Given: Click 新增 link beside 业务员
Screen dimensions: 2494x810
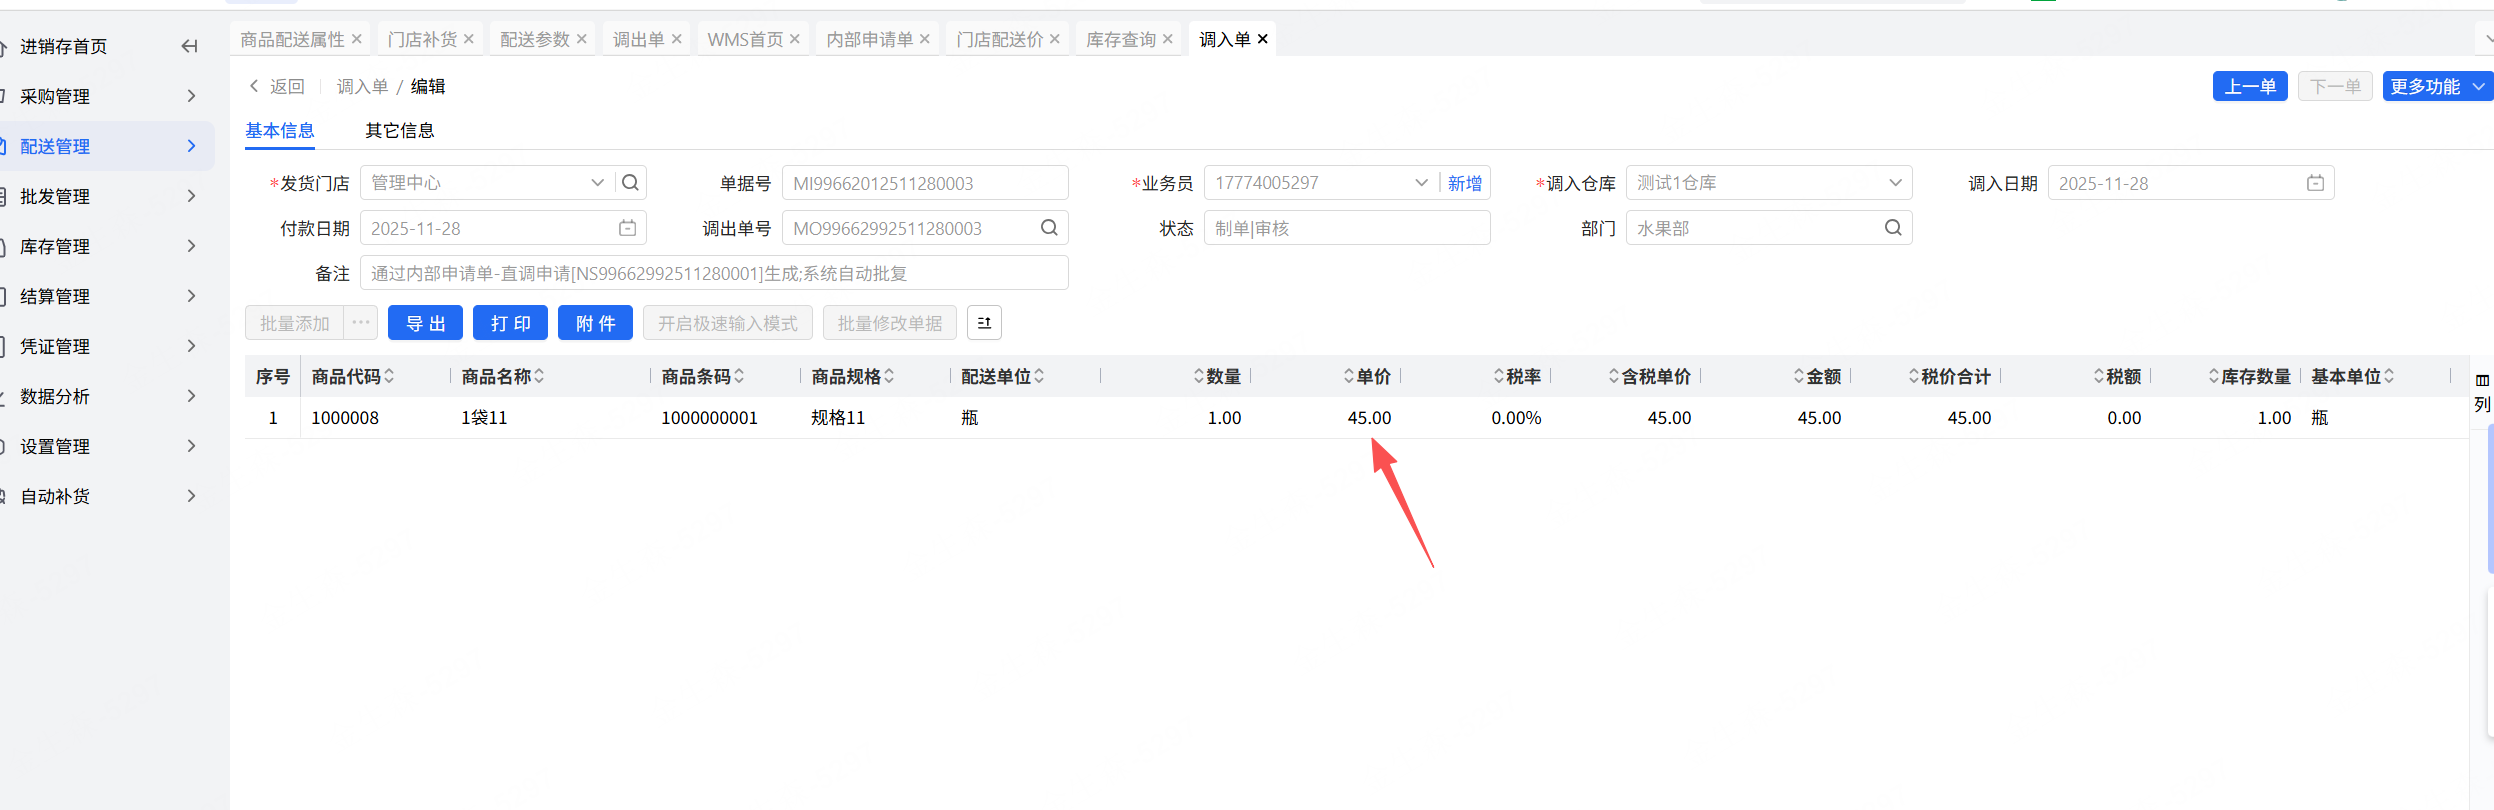Looking at the screenshot, I should (x=1465, y=183).
